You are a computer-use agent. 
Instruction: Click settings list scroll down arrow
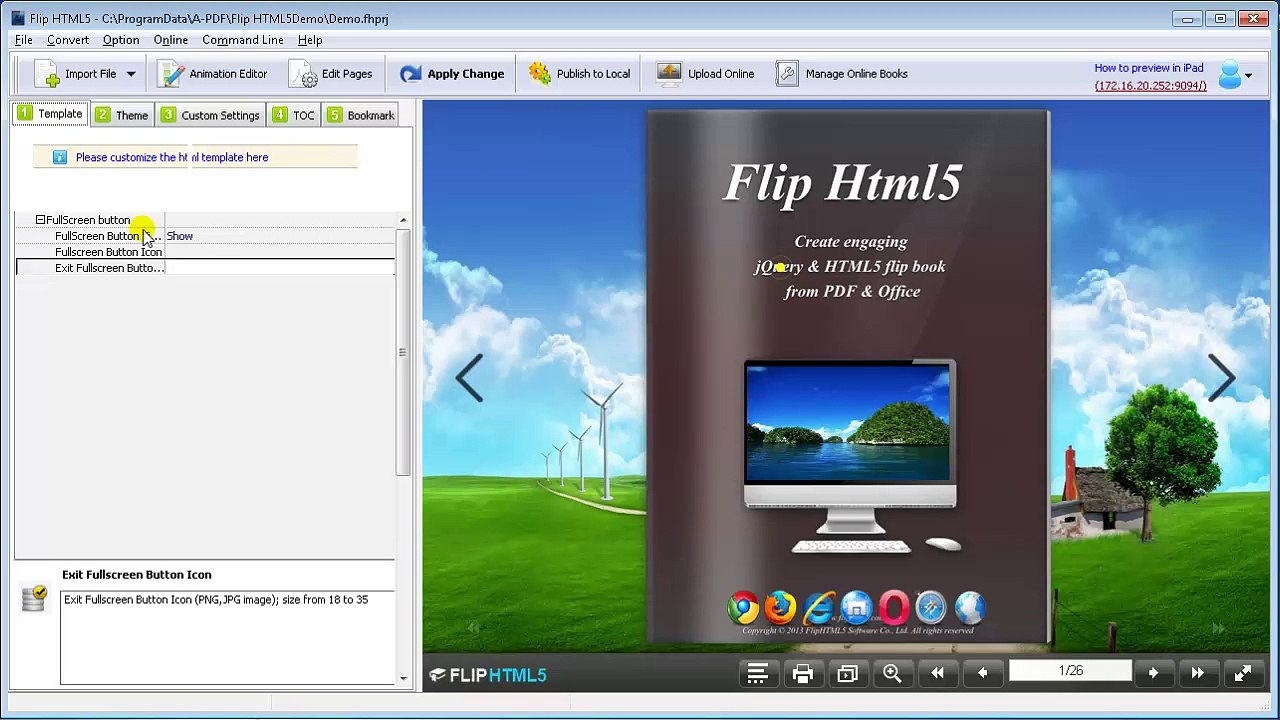(x=403, y=679)
